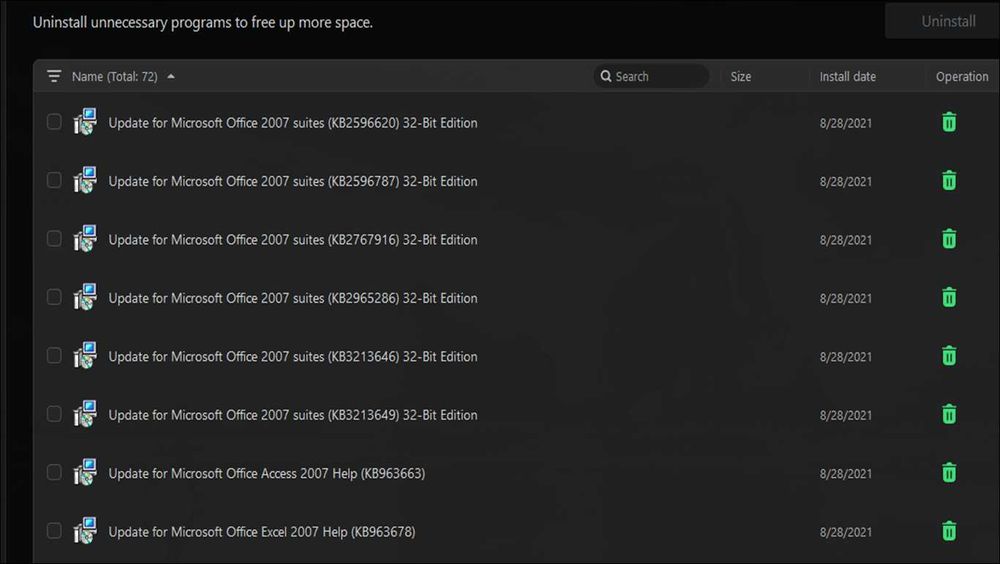
Task: Remove KB2767916 update via trash icon
Action: (x=949, y=239)
